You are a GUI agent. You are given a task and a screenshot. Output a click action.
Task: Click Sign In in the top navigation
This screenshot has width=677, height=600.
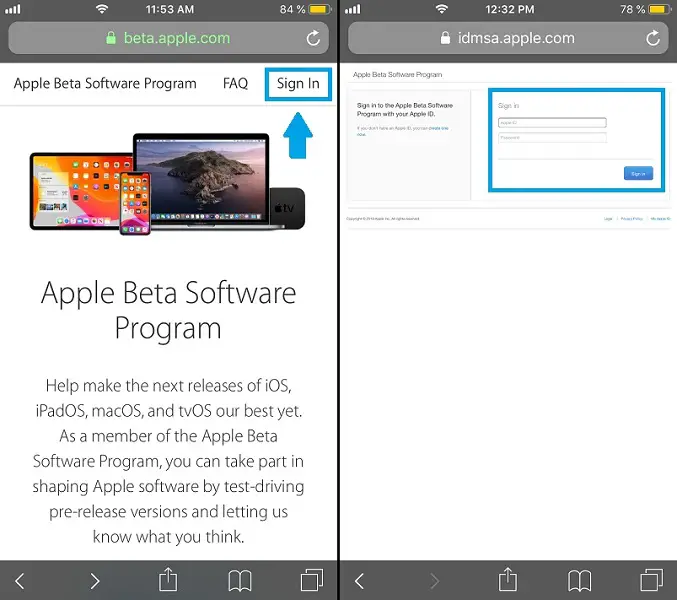point(298,84)
